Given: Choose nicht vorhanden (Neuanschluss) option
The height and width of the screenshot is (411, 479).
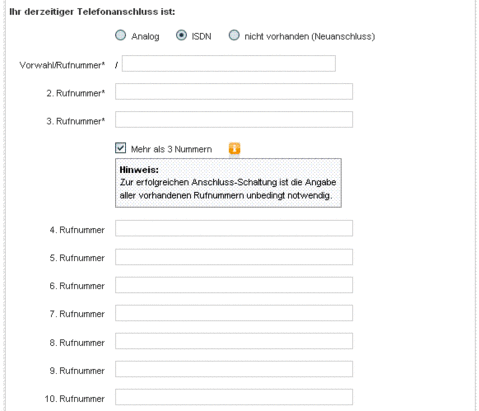Looking at the screenshot, I should (234, 35).
